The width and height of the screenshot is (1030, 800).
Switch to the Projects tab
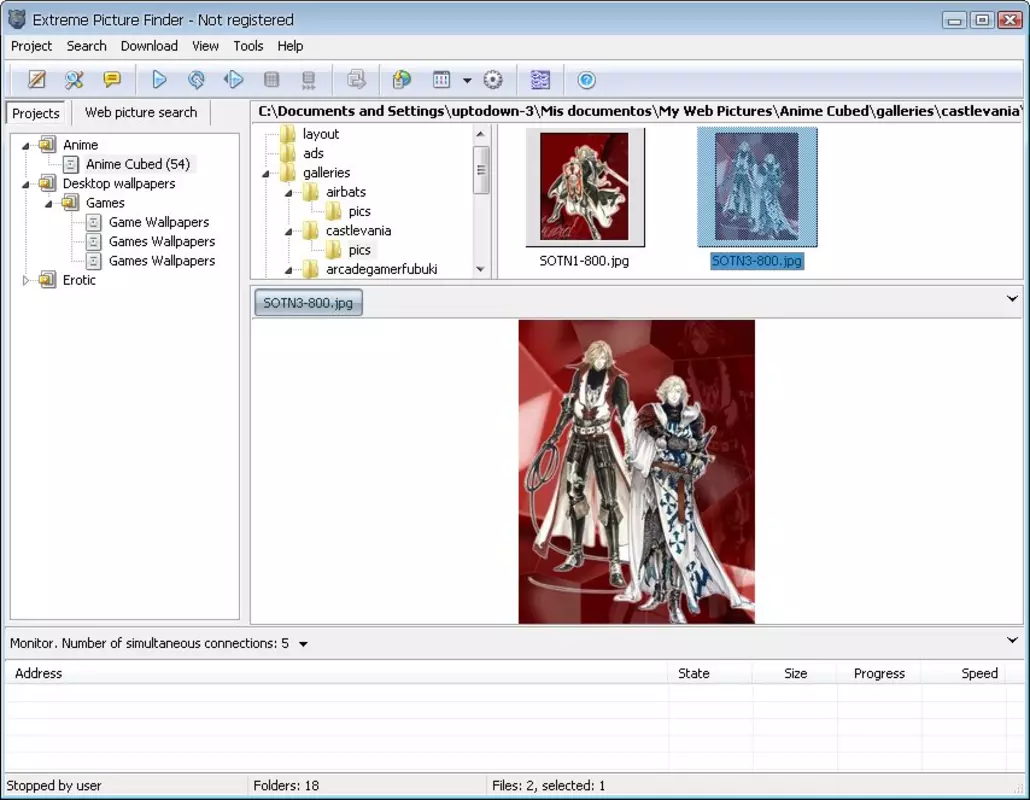coord(35,113)
